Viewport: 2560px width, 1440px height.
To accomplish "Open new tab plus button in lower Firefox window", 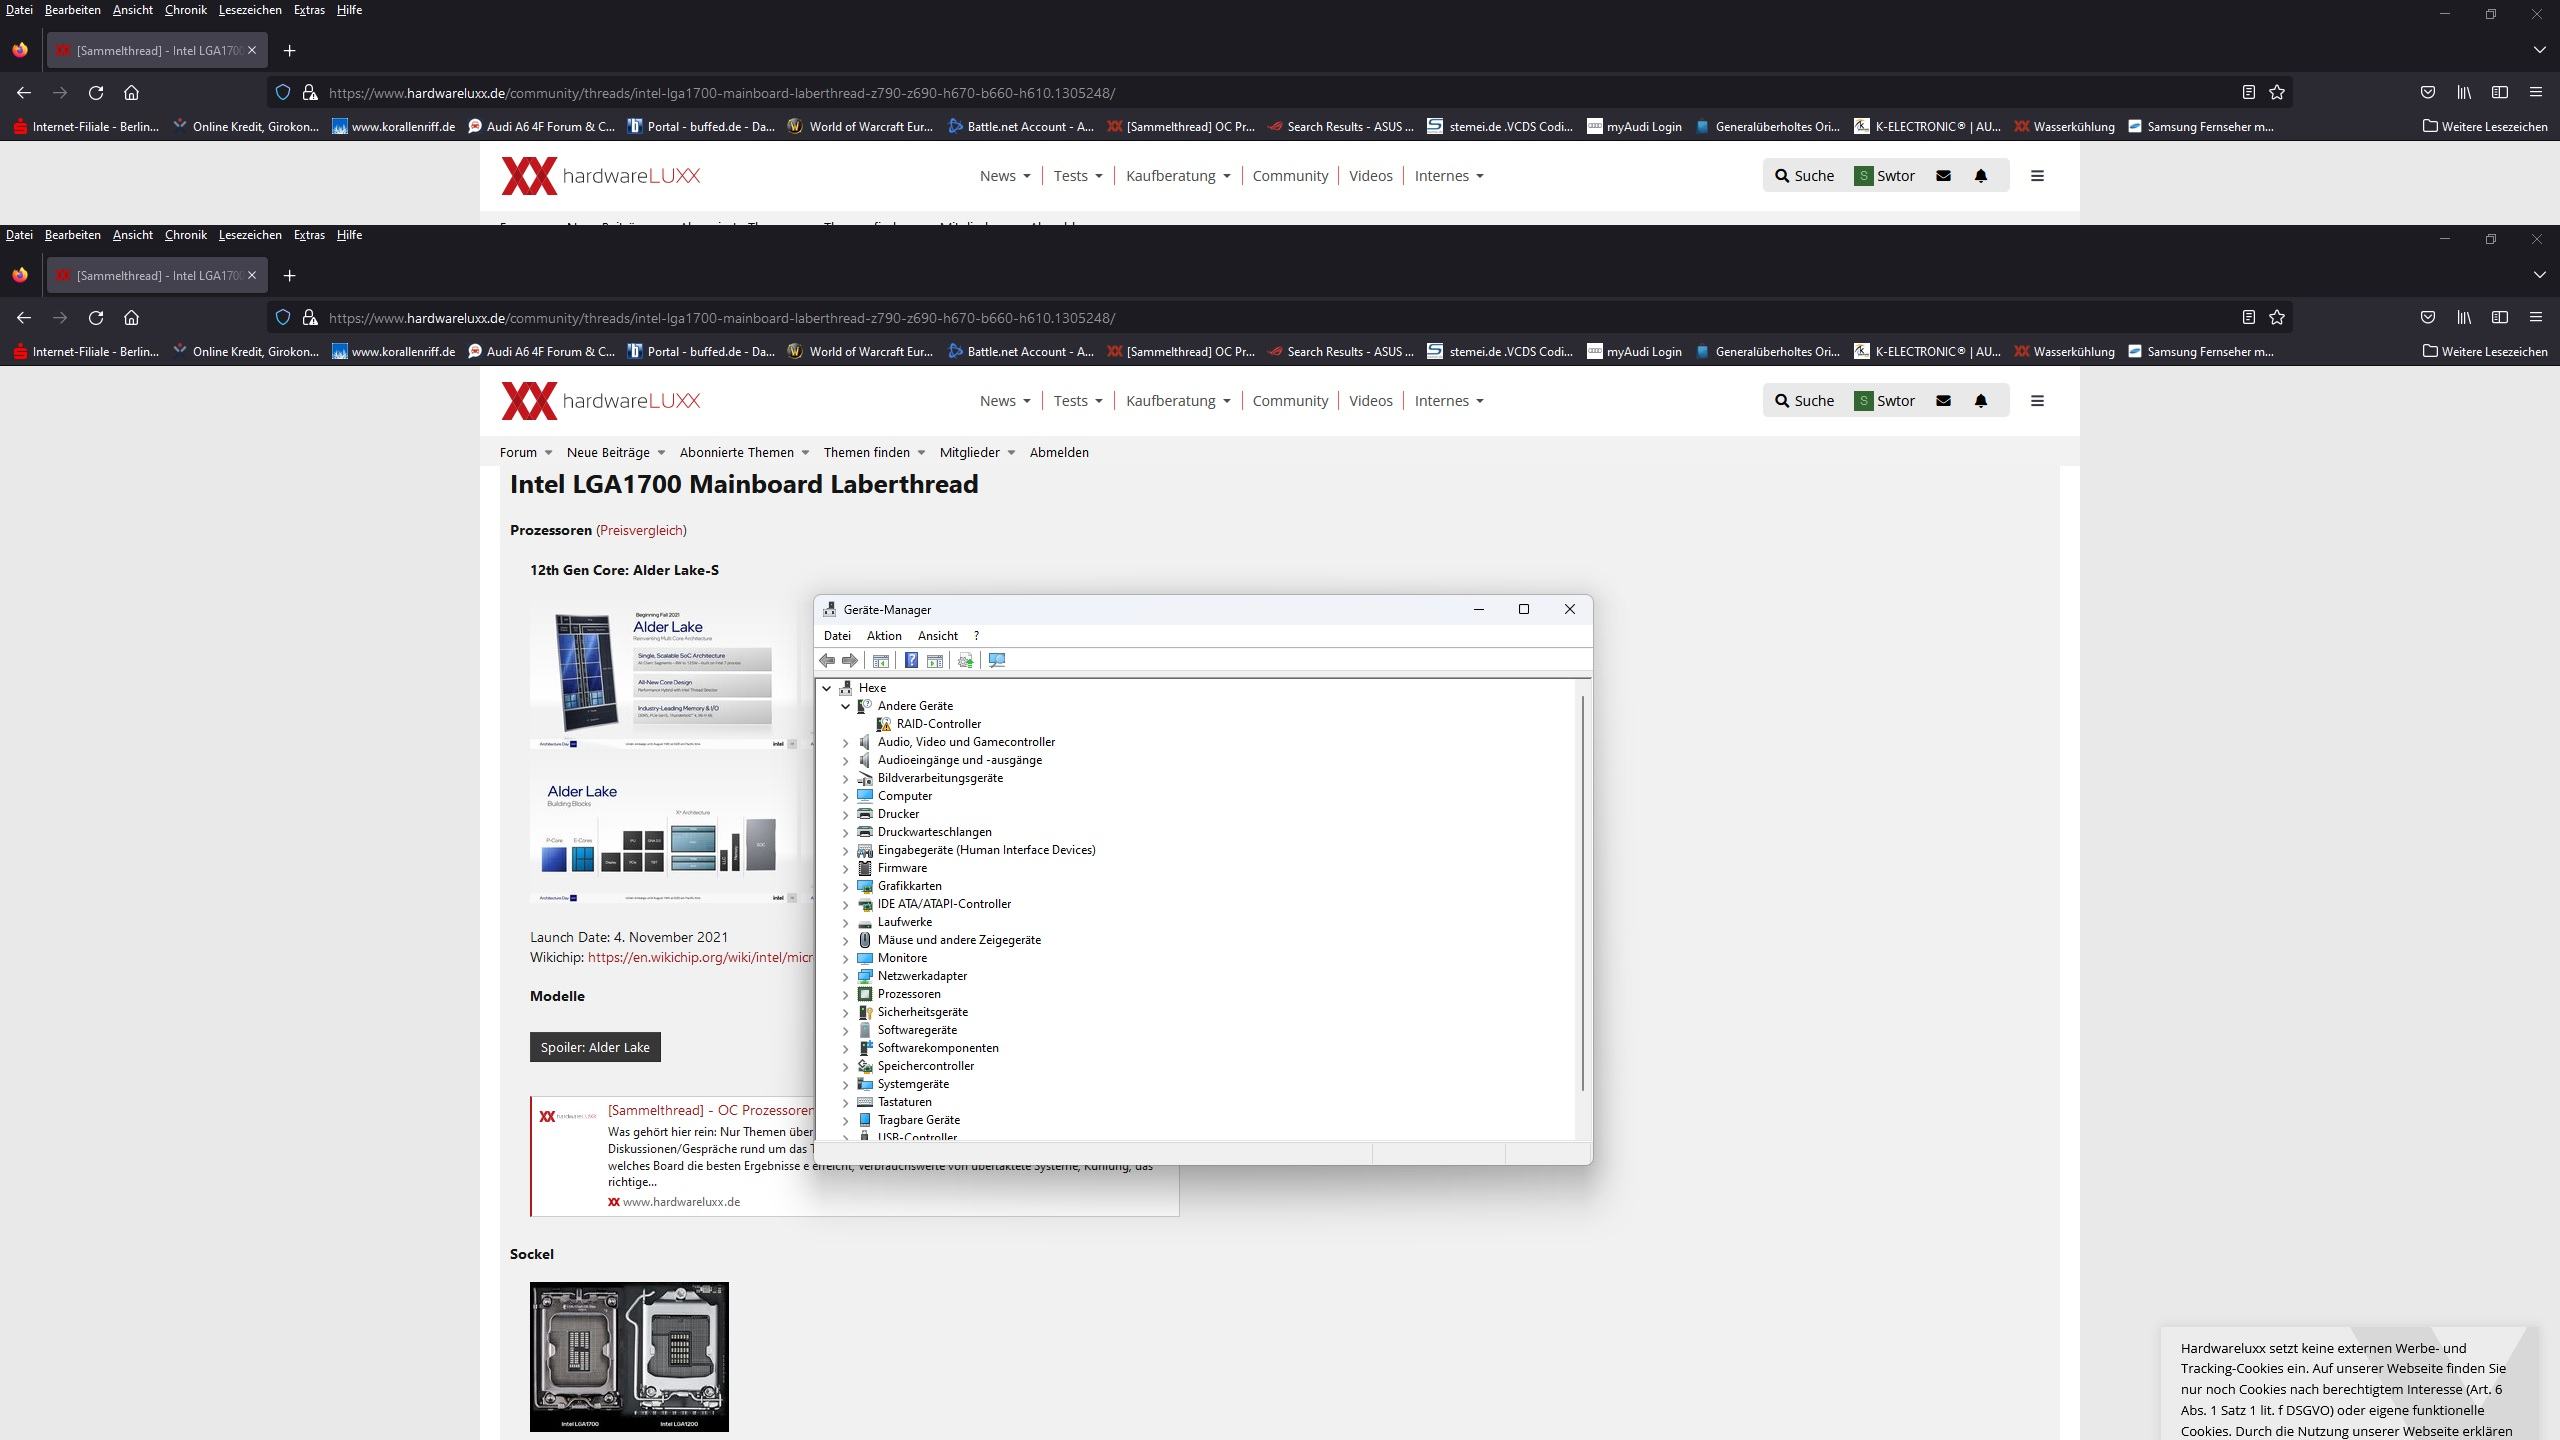I will tap(289, 276).
